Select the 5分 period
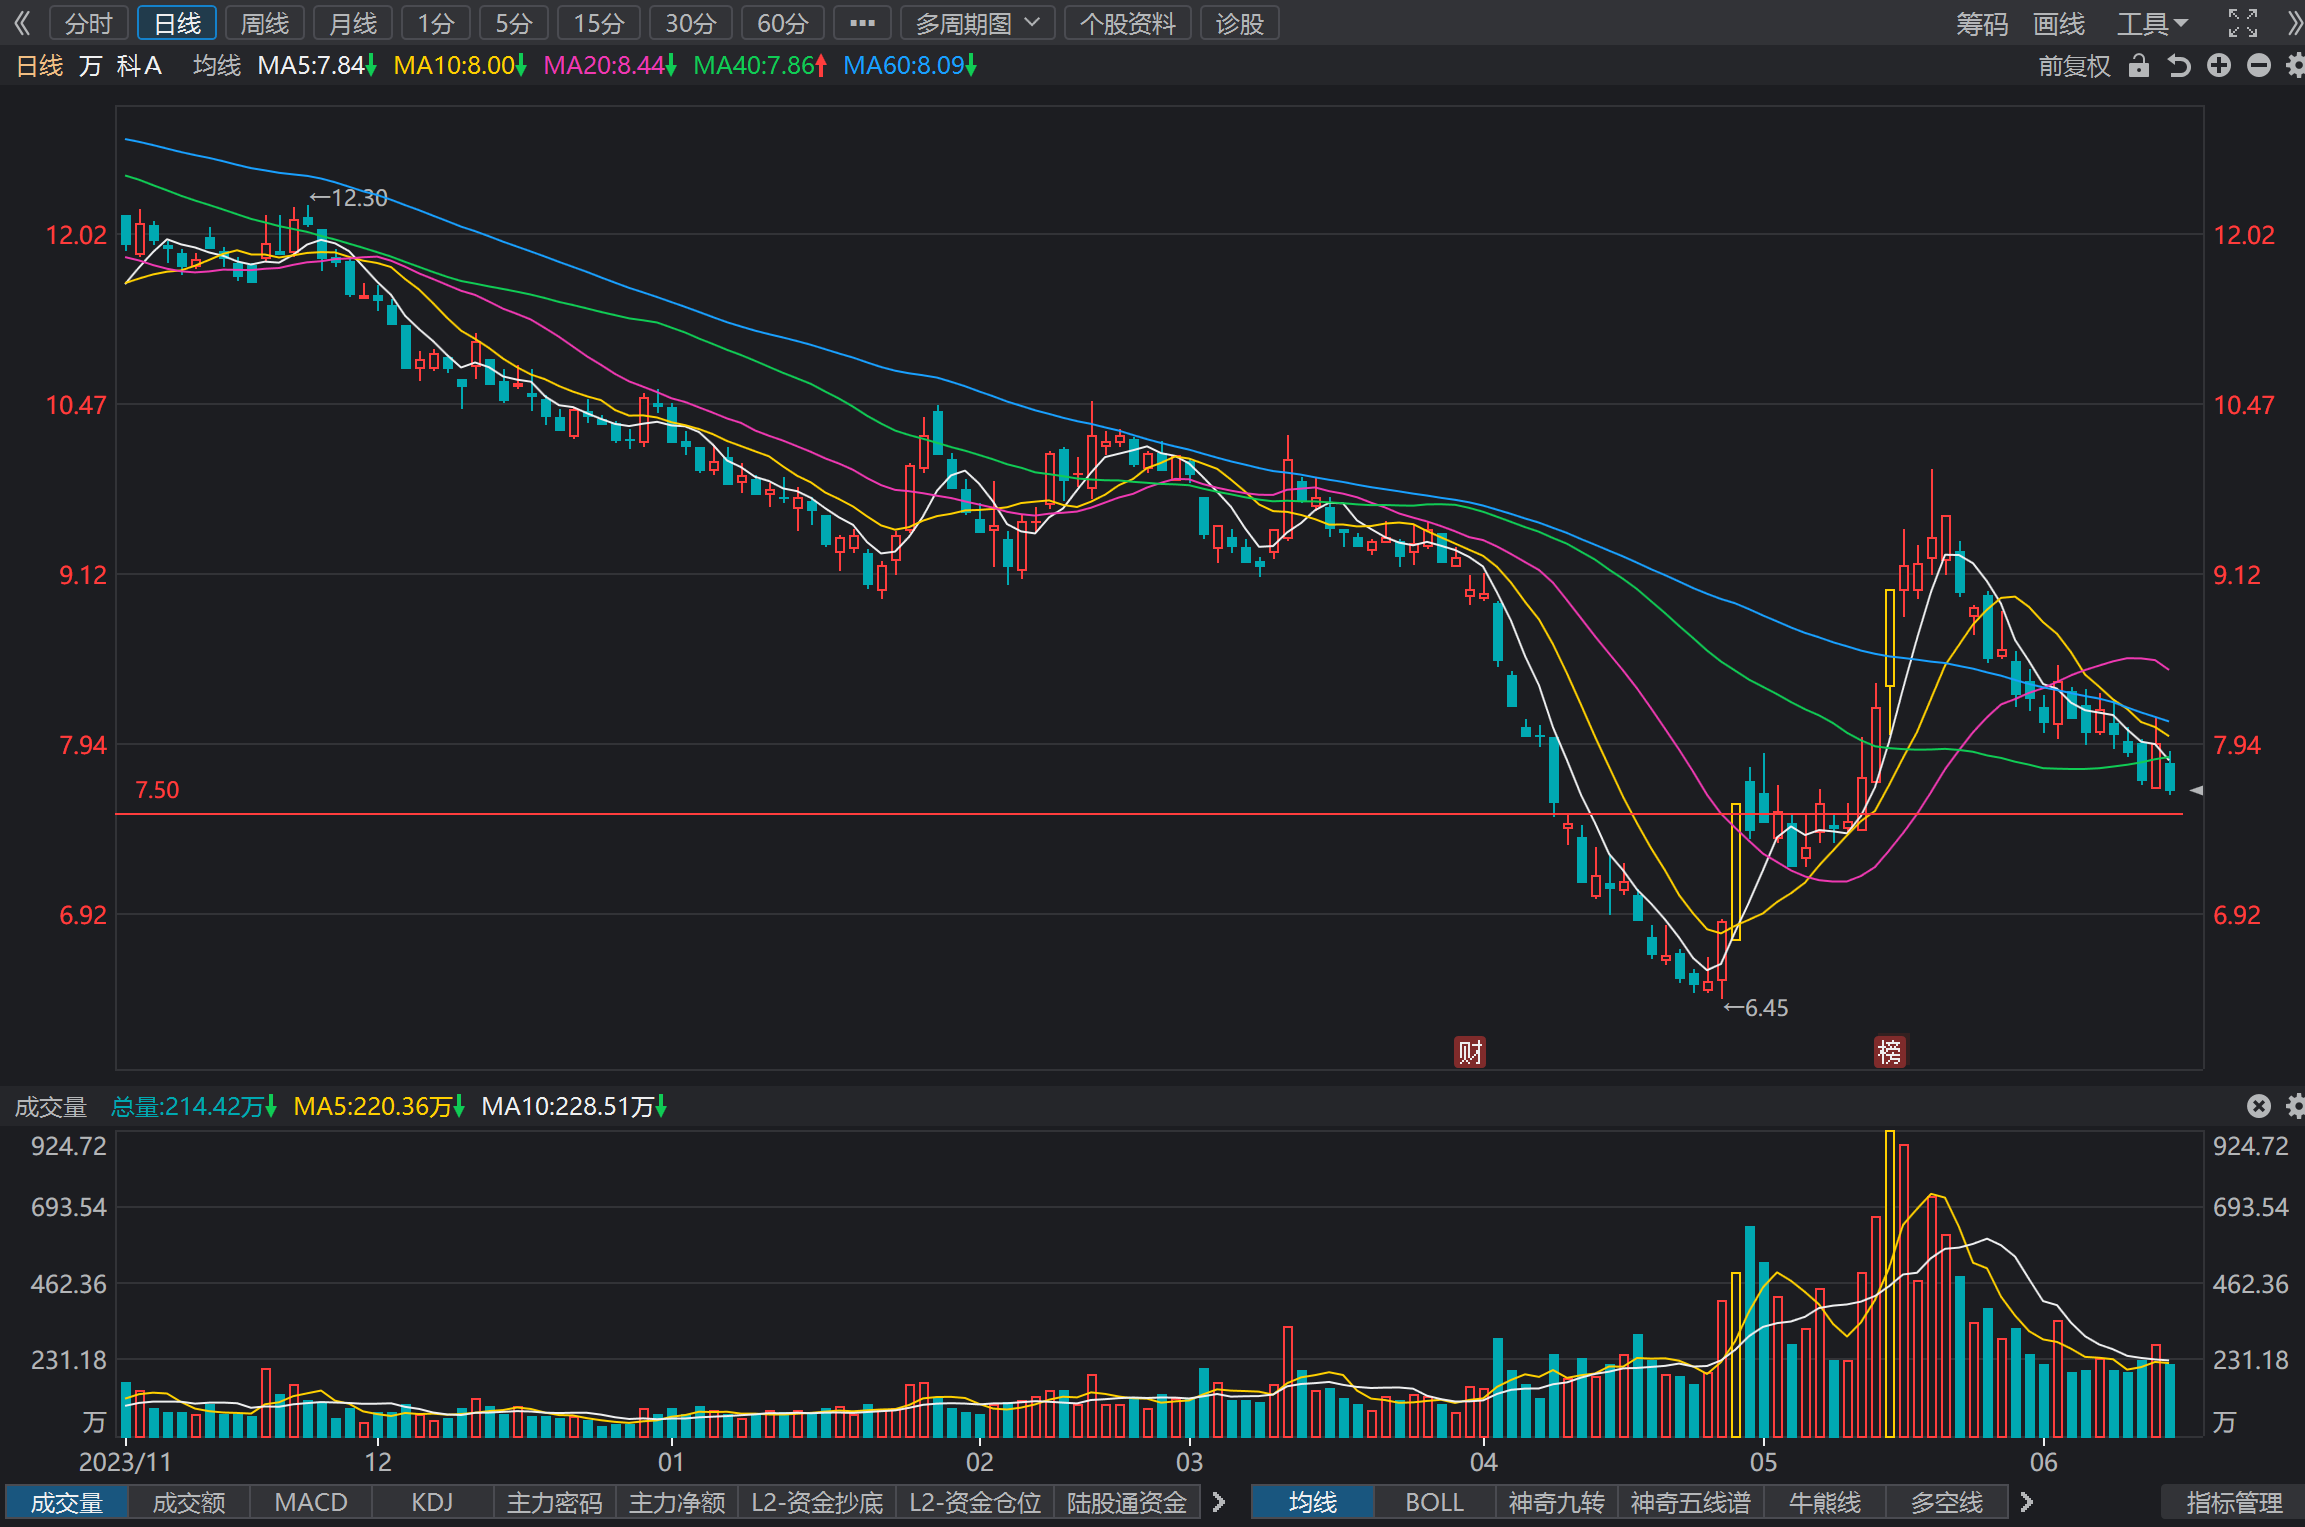 click(514, 22)
